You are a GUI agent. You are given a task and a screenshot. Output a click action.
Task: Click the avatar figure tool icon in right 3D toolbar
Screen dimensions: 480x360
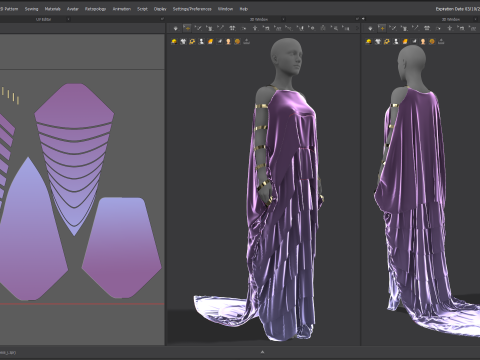(450, 29)
